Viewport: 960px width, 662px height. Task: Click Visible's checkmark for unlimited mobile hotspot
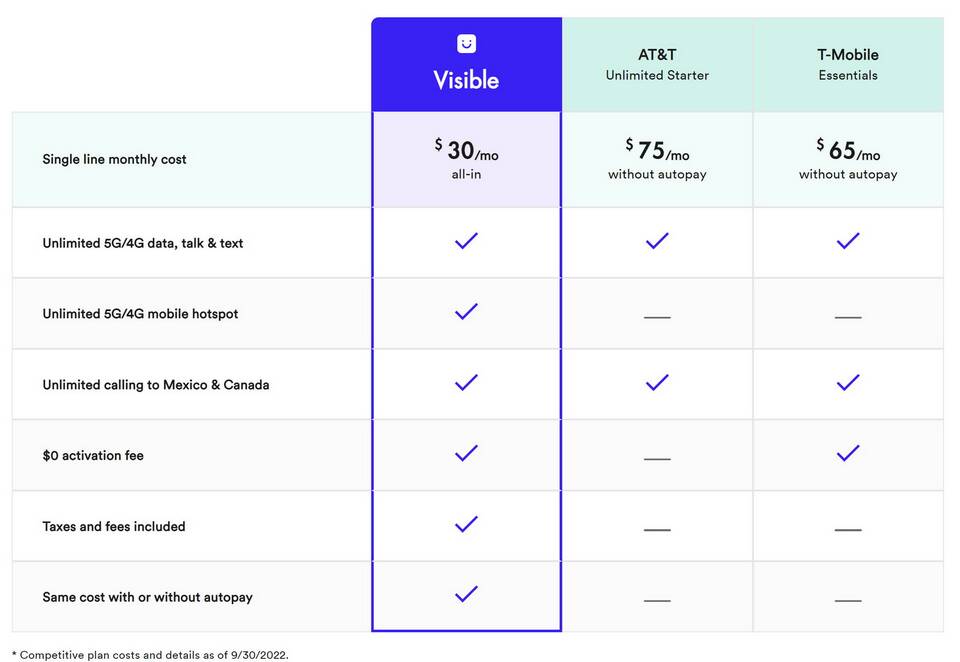[467, 311]
